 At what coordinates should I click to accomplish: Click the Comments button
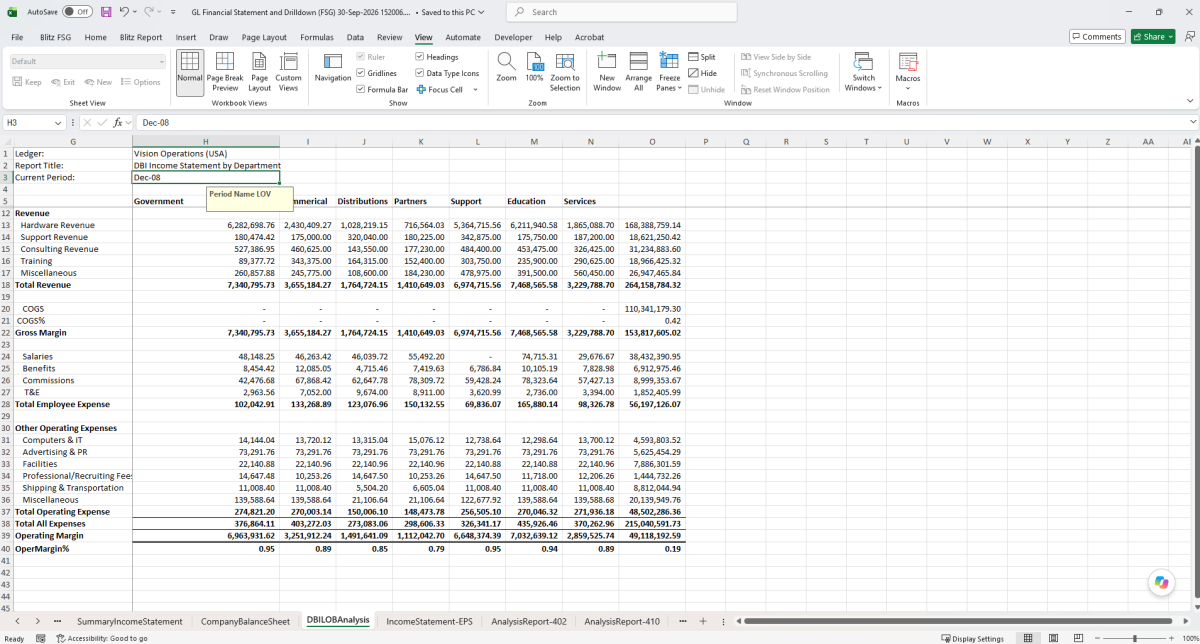[1097, 37]
